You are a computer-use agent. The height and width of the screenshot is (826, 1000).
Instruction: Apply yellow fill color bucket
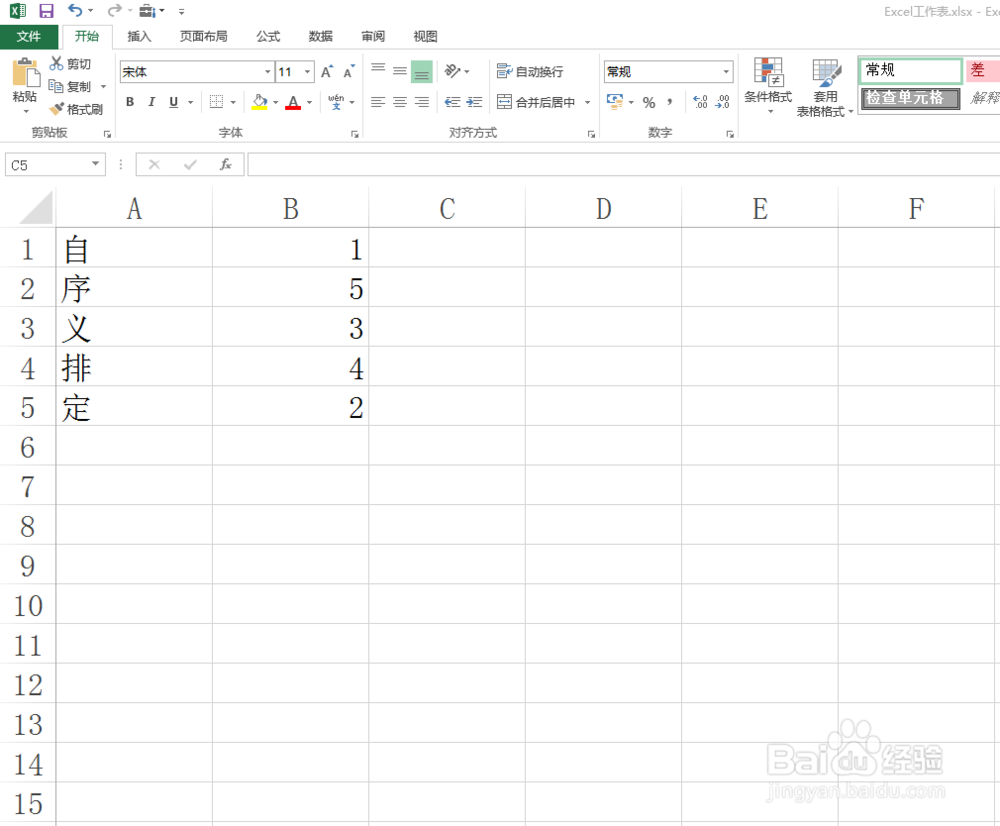(x=260, y=102)
